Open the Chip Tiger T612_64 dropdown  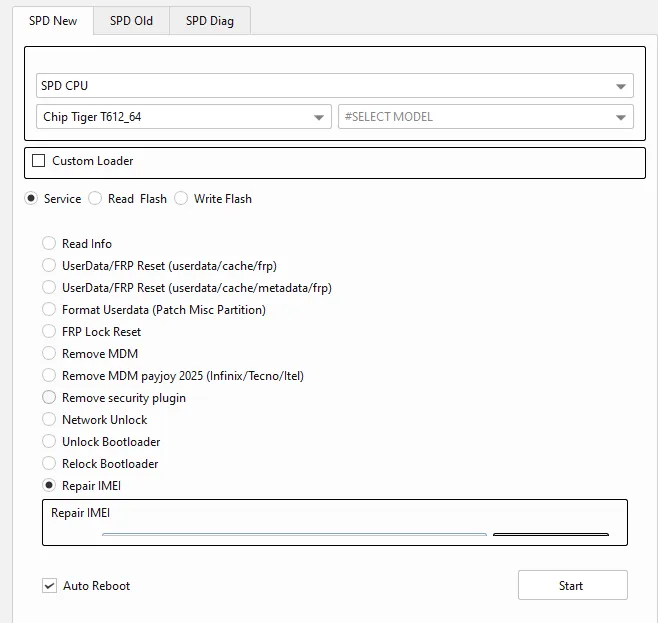[183, 117]
